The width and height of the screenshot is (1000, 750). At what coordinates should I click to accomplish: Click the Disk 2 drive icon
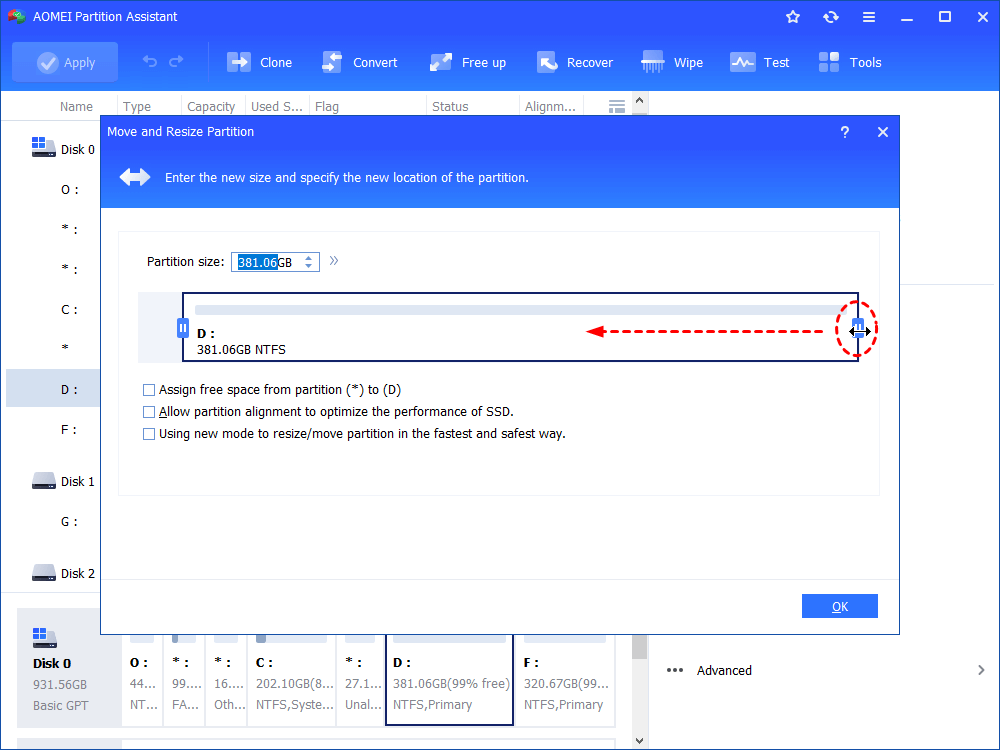click(44, 573)
